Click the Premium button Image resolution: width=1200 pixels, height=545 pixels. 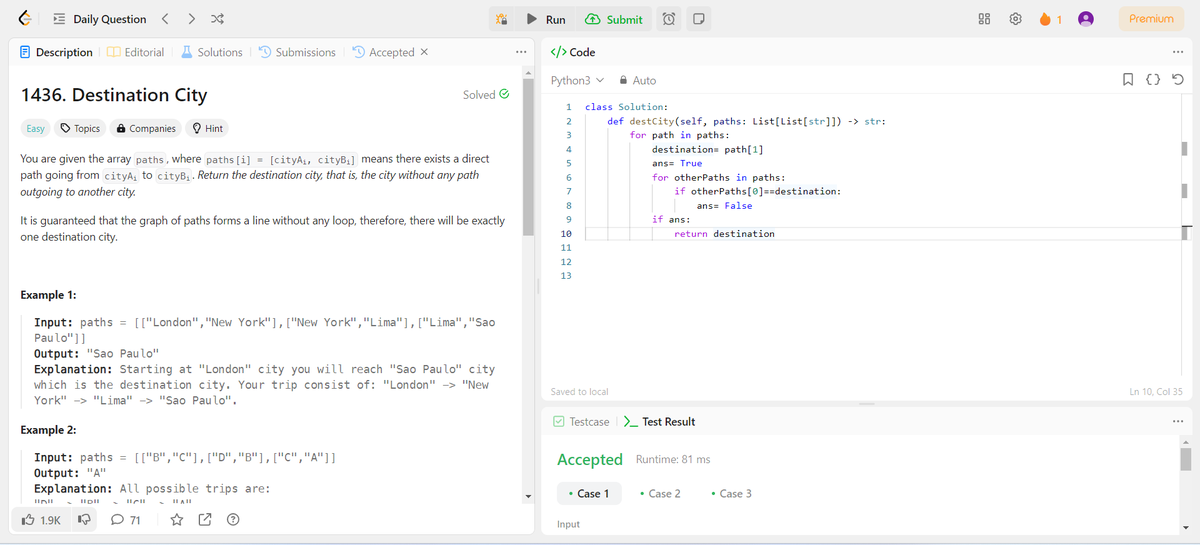click(1151, 19)
